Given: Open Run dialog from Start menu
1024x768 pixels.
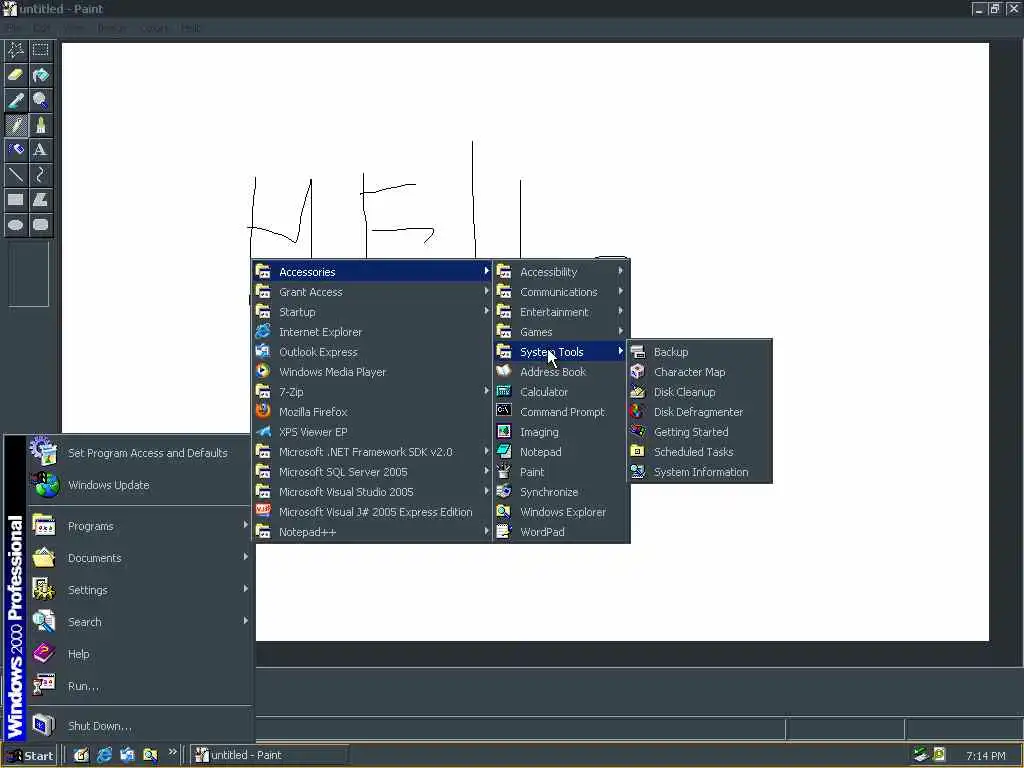Looking at the screenshot, I should pos(140,686).
